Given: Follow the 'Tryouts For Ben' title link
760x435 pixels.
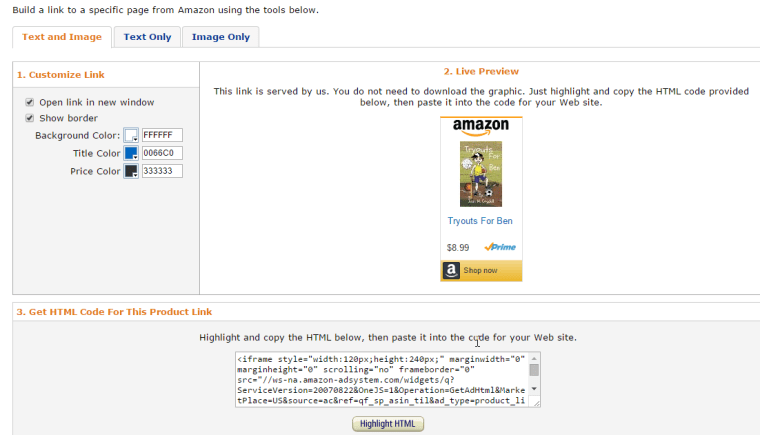Looking at the screenshot, I should point(480,221).
